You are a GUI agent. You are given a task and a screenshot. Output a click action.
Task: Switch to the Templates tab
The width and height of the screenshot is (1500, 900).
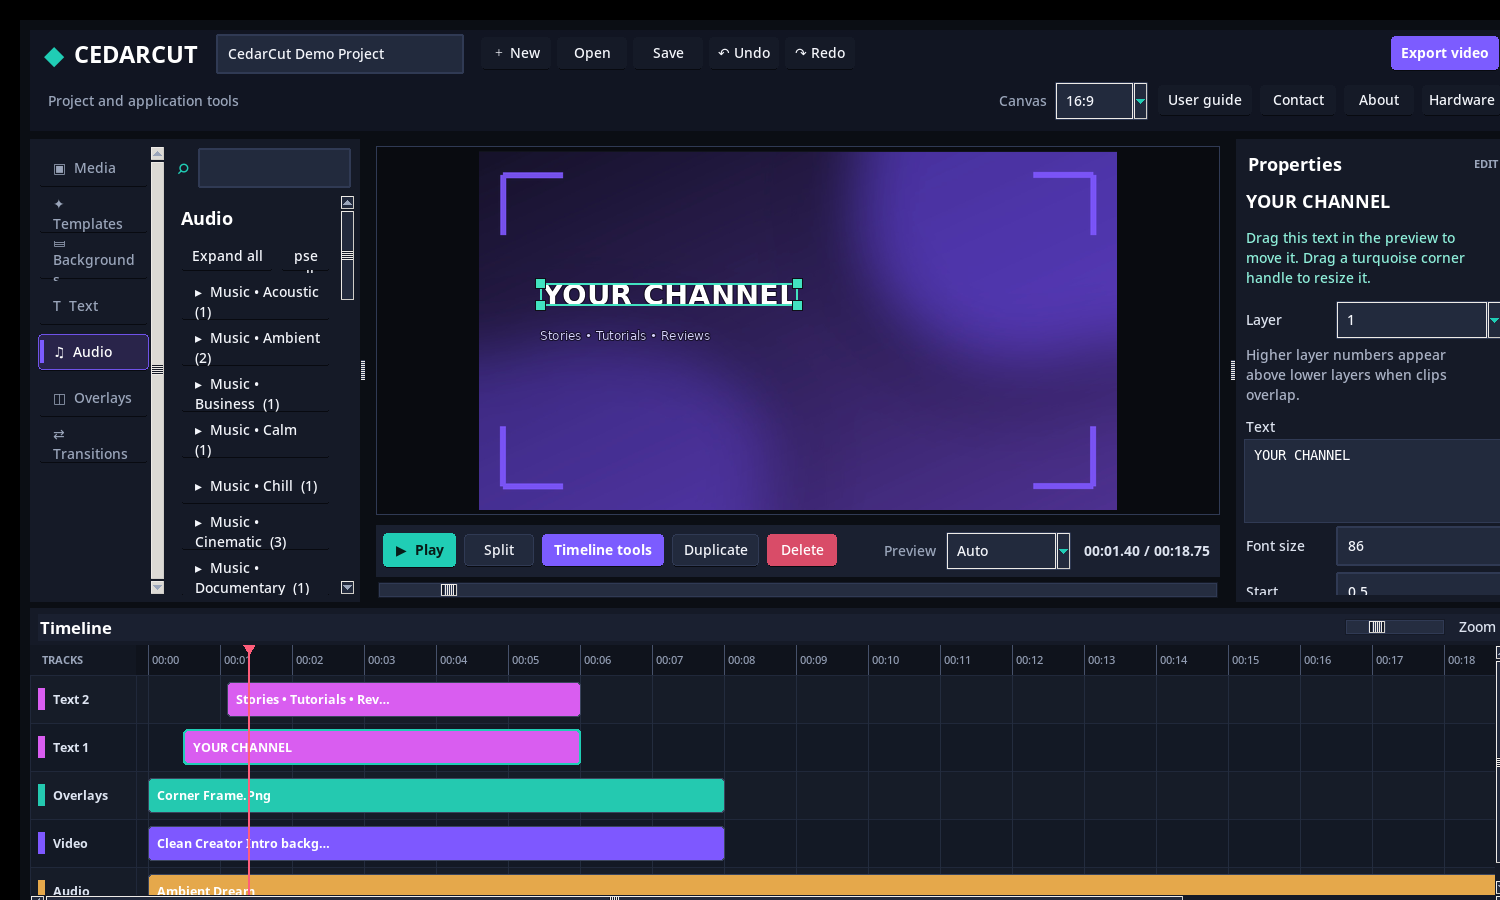pyautogui.click(x=94, y=214)
